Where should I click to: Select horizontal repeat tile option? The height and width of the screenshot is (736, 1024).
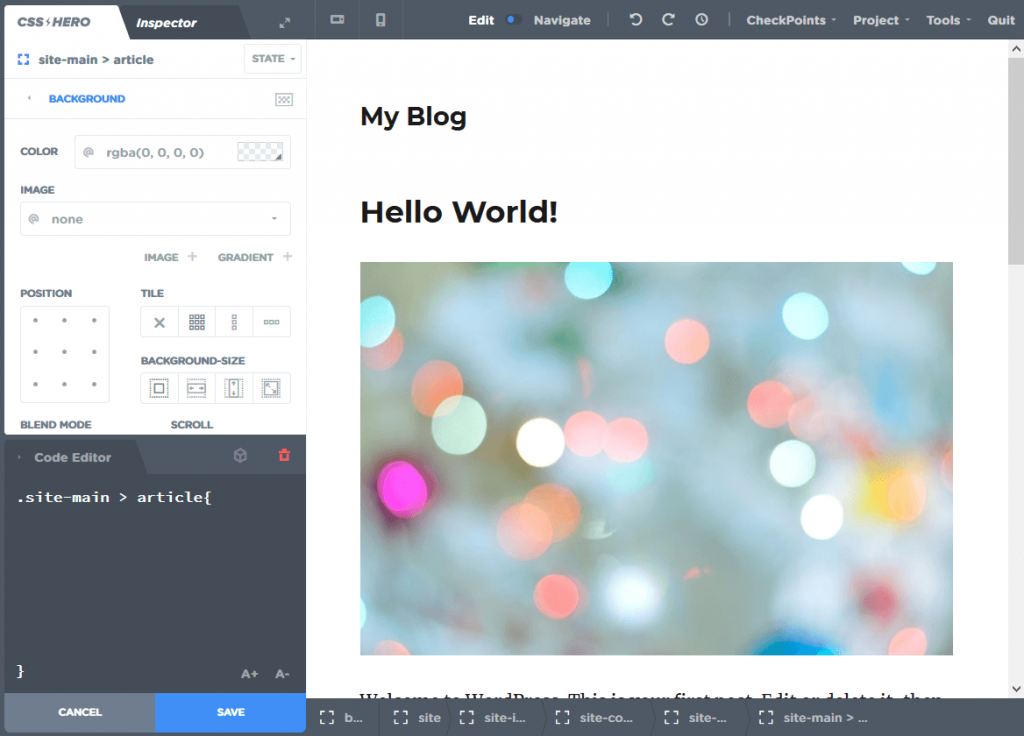coord(271,321)
